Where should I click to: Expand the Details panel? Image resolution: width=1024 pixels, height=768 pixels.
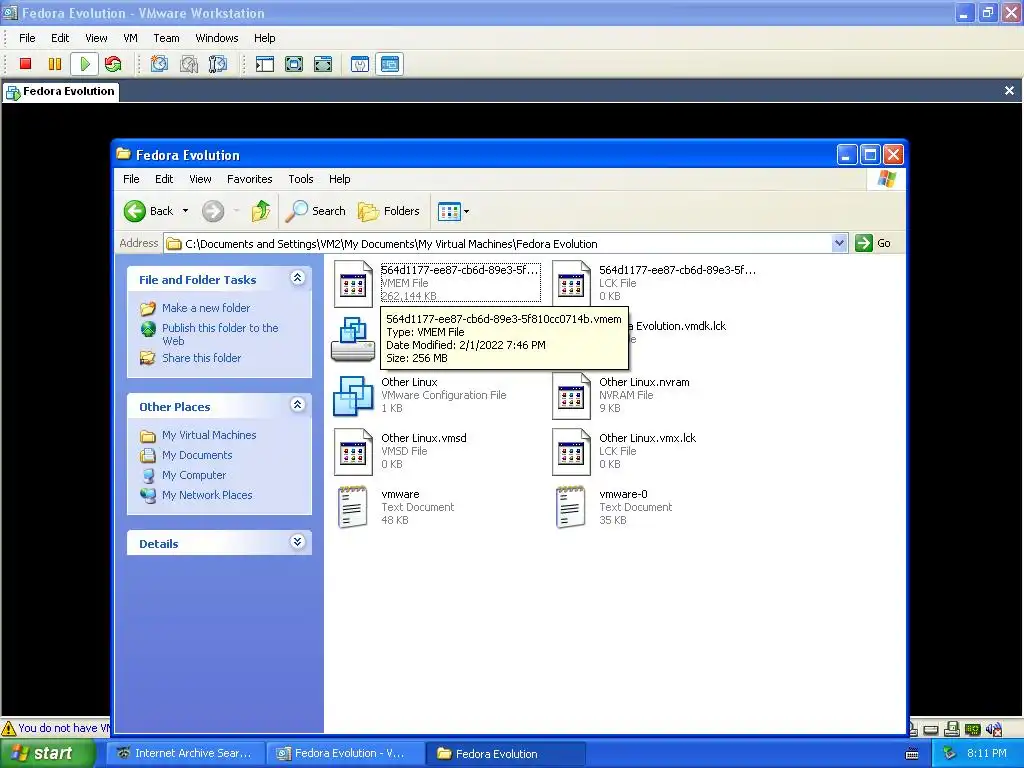click(x=297, y=542)
